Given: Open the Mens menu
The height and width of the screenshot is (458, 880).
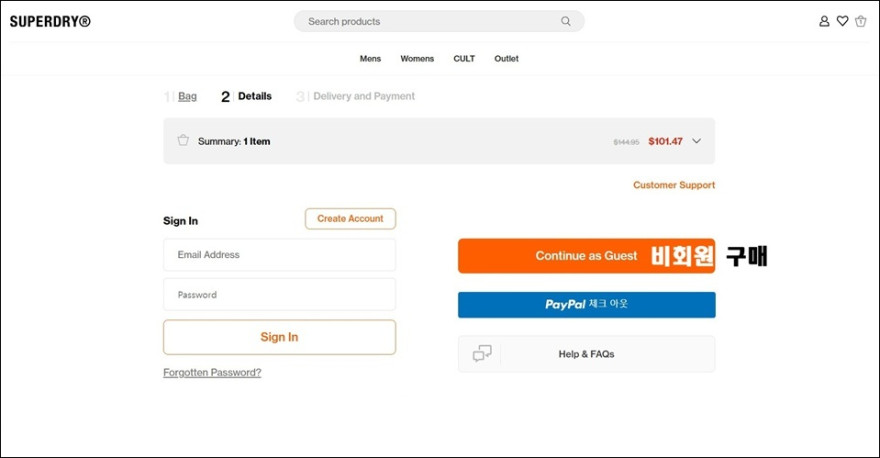Looking at the screenshot, I should tap(370, 58).
